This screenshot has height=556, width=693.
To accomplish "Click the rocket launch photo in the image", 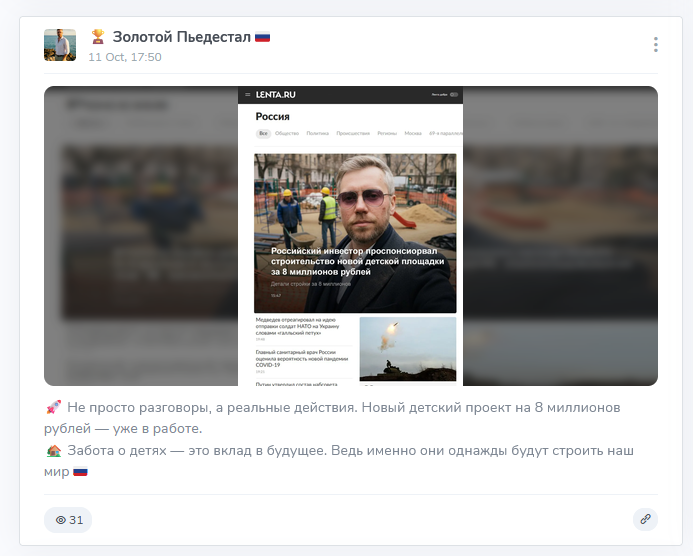I will (408, 349).
